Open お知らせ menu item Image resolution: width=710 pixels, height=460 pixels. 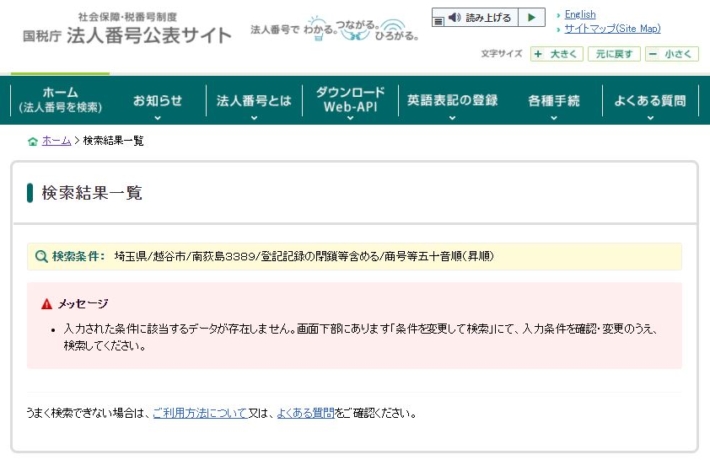pos(157,101)
